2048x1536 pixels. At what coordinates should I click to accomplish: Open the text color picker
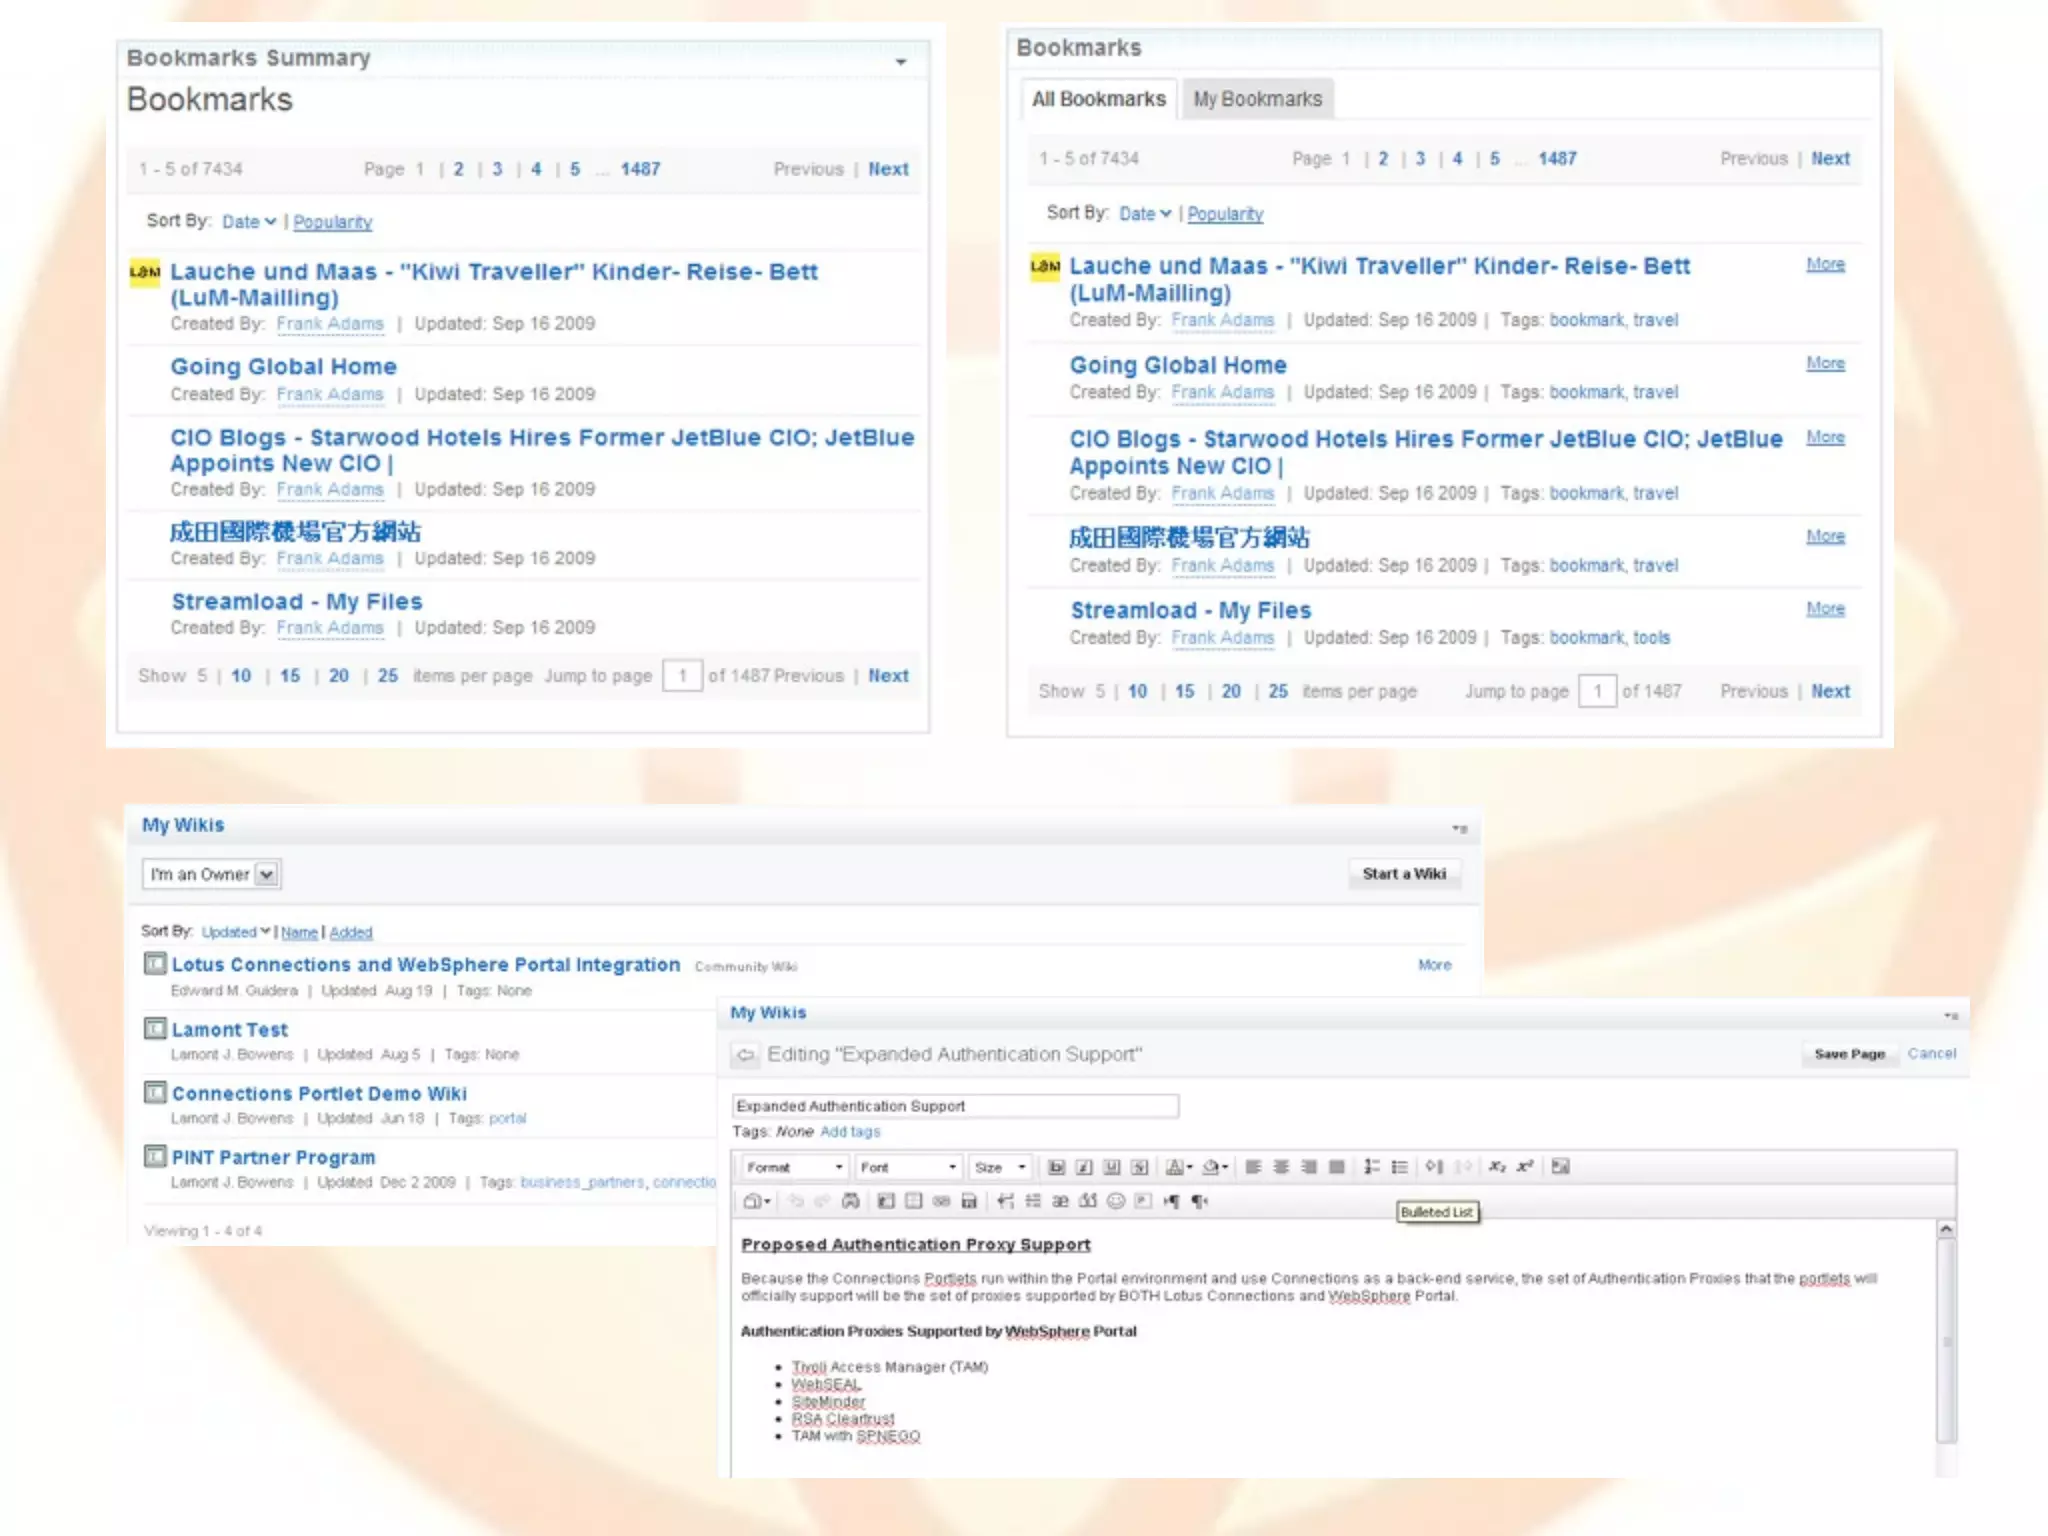[1179, 1167]
